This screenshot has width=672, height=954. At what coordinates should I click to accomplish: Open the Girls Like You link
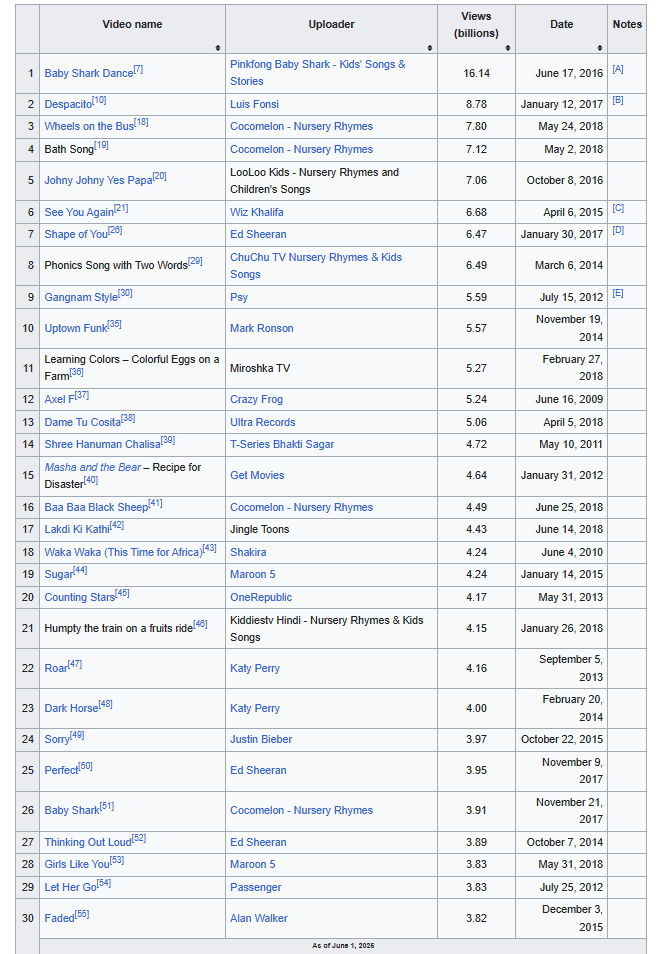coord(77,865)
